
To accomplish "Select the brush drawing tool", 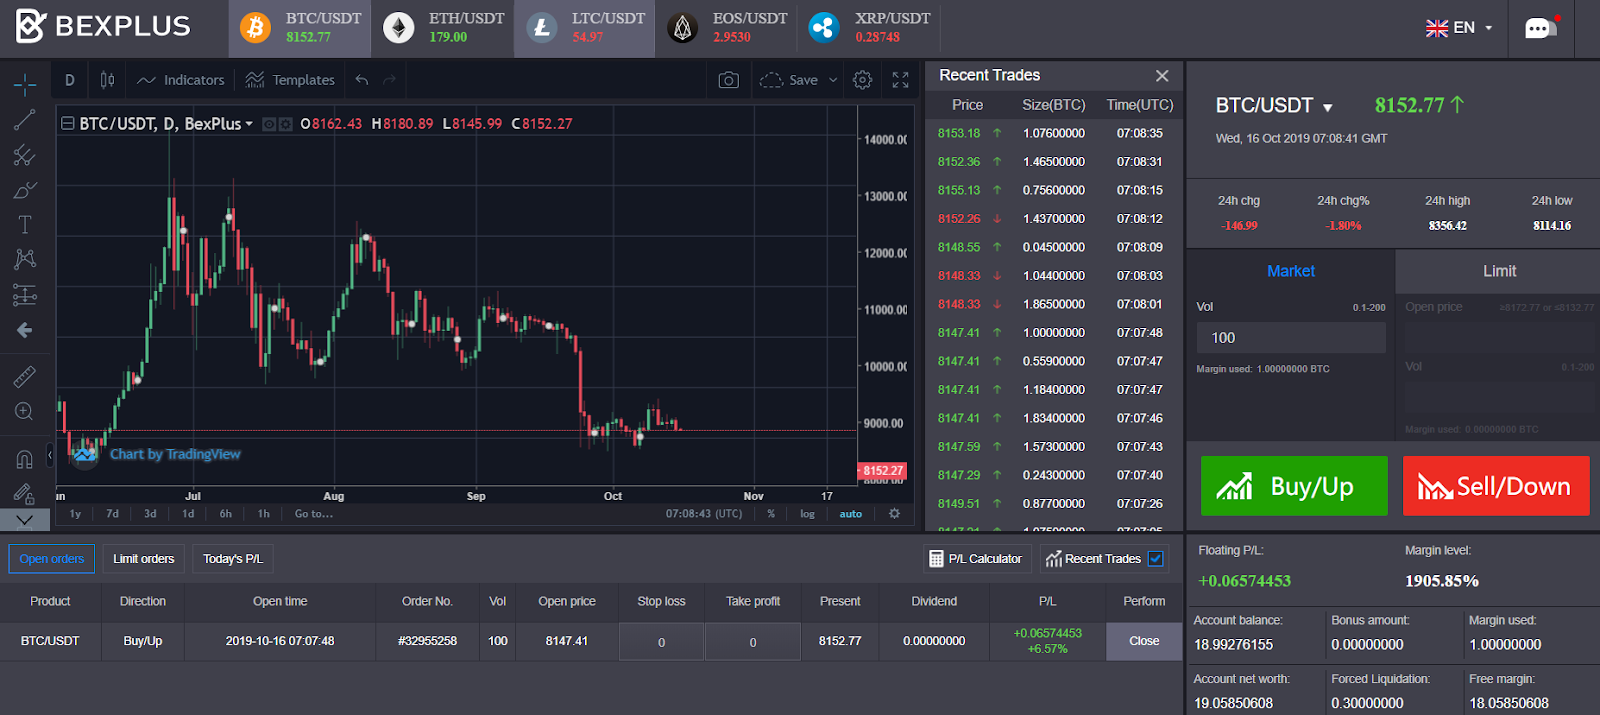I will (25, 190).
